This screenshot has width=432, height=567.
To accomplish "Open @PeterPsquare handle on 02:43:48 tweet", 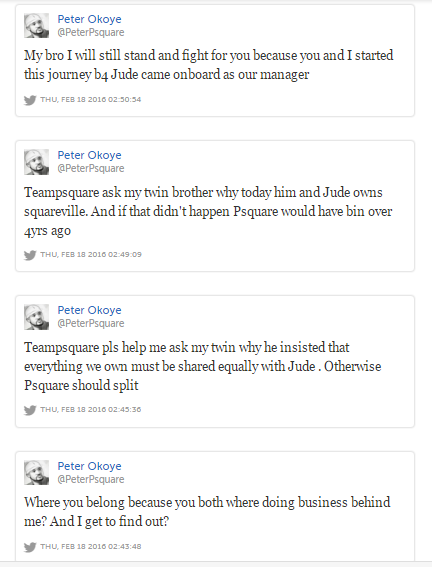I will pos(91,479).
